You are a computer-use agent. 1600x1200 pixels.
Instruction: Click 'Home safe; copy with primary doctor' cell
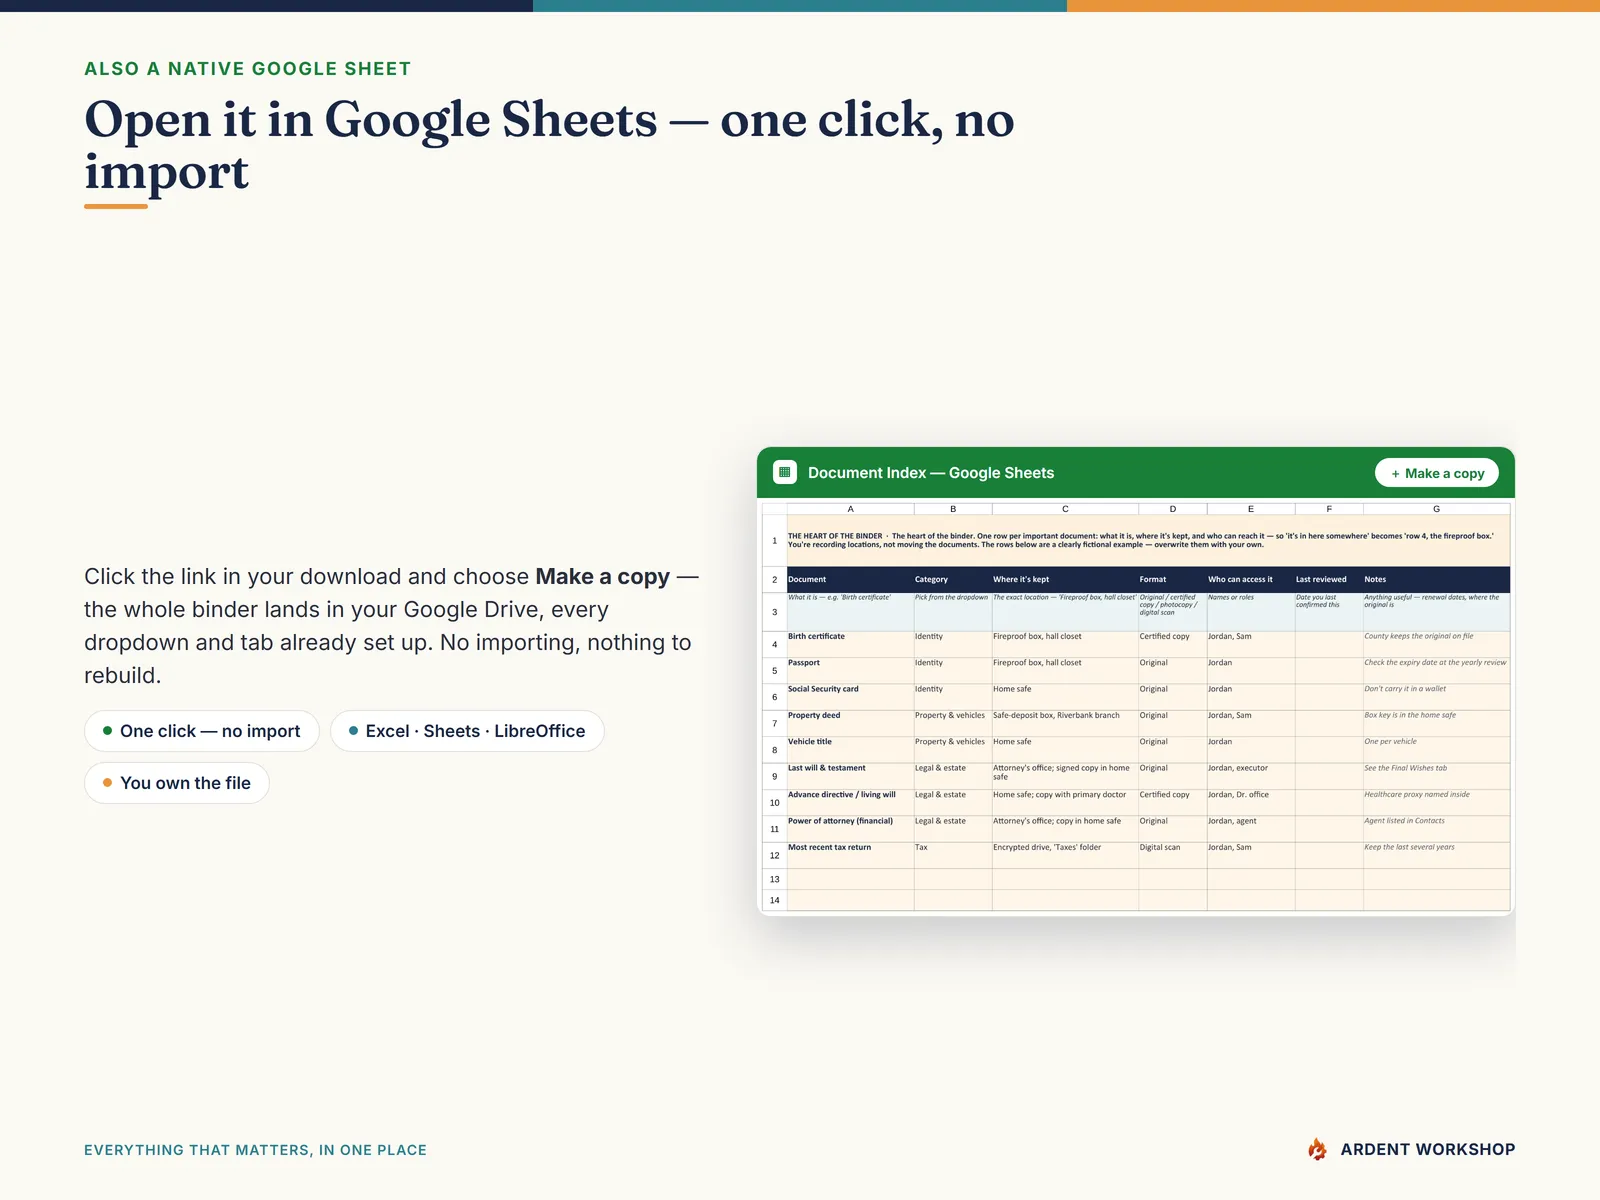tap(1065, 802)
